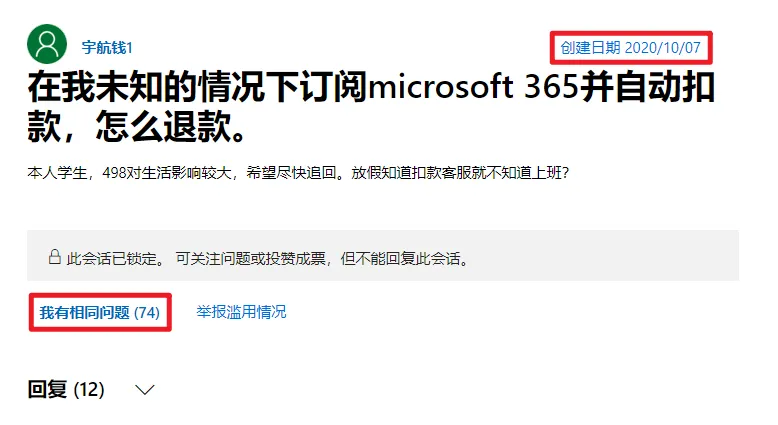Screen dimensions: 778x425
Task: Expand the replies with the chevron arrow
Action: (x=145, y=390)
